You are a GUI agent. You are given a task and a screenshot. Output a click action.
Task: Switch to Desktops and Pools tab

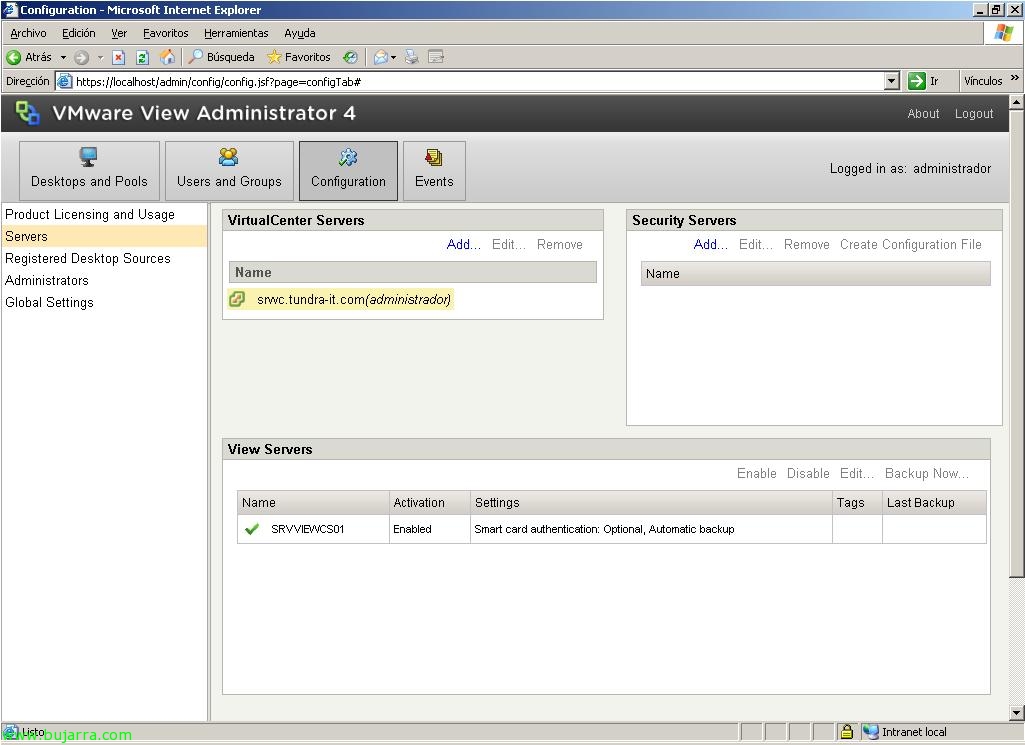(89, 171)
